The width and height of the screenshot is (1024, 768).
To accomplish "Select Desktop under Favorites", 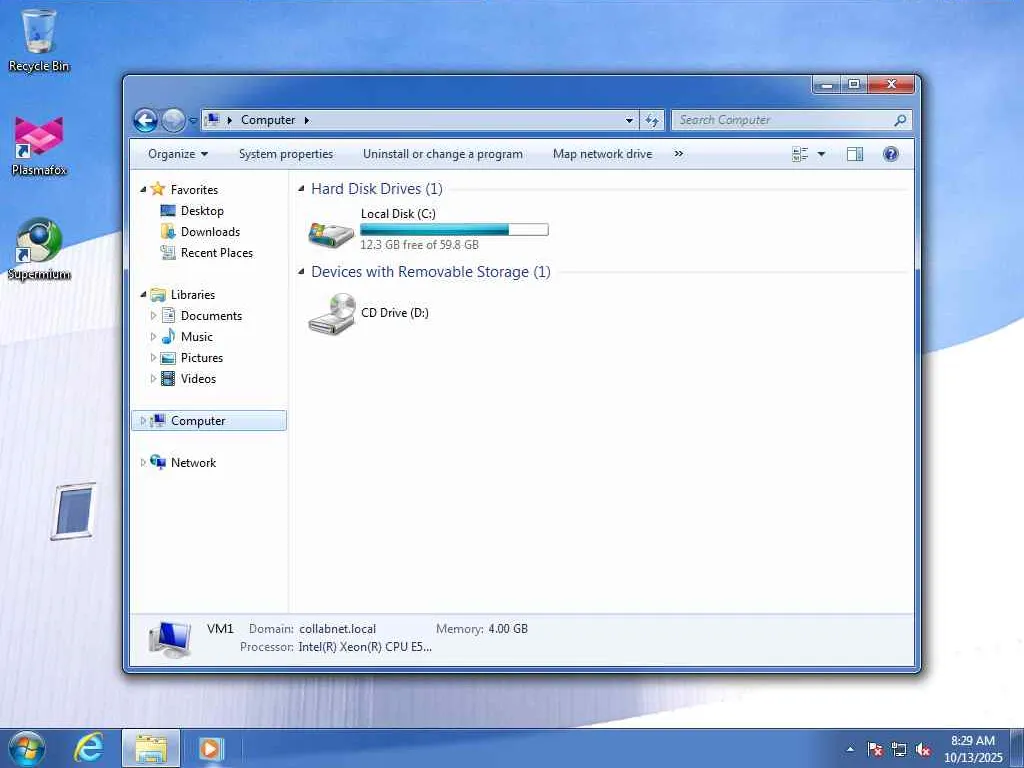I will coord(202,211).
